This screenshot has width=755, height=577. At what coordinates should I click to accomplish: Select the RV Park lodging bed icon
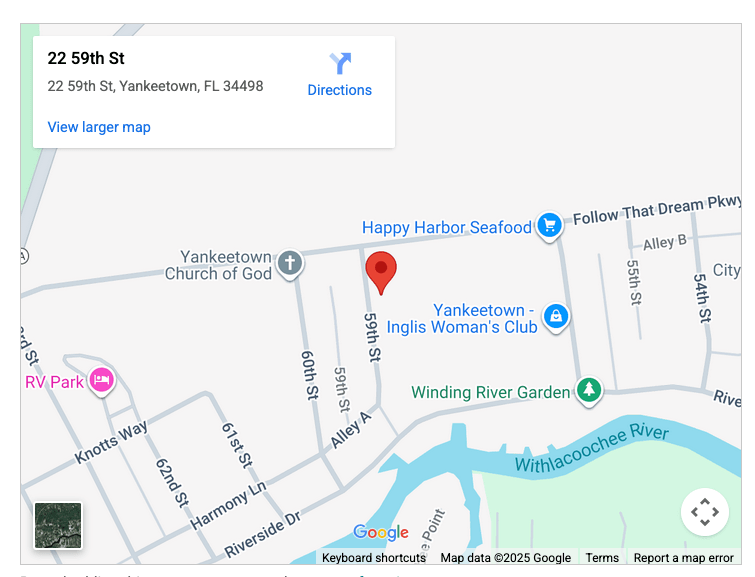point(102,381)
